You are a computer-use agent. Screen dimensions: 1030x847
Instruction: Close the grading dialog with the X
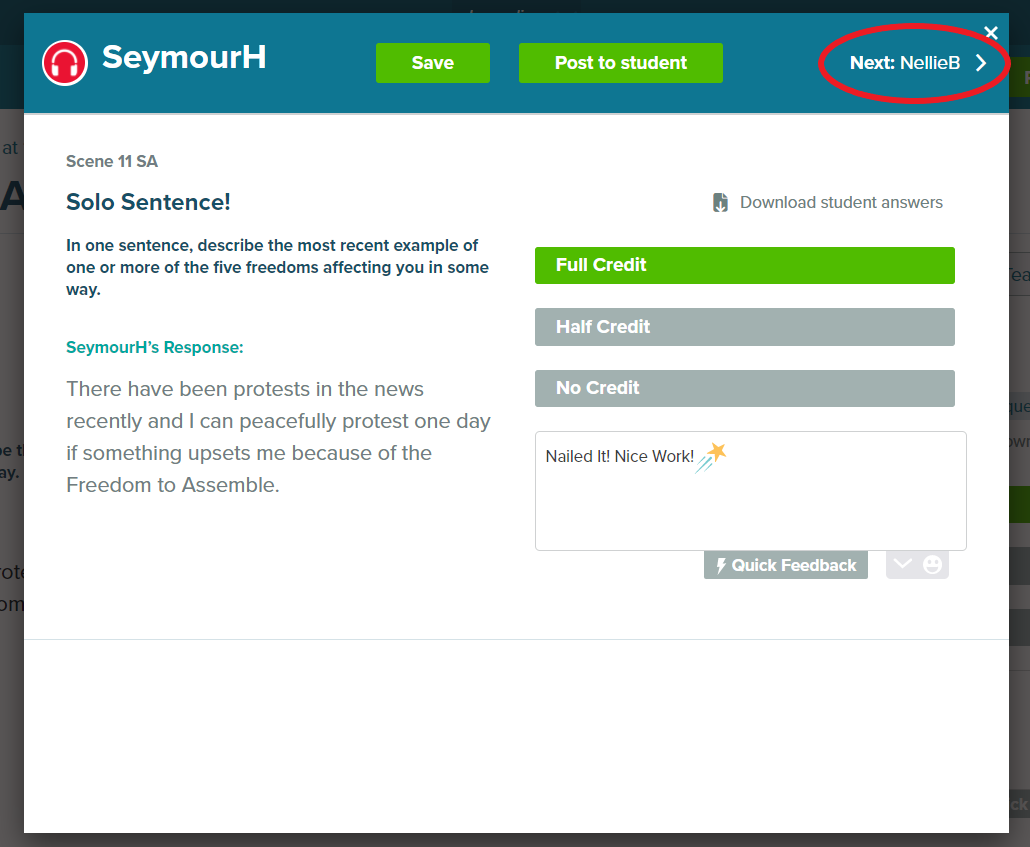click(991, 33)
